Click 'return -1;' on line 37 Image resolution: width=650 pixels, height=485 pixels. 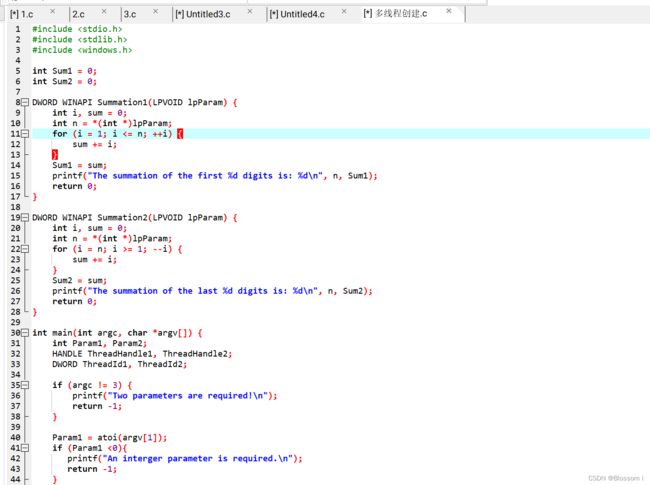click(x=97, y=406)
